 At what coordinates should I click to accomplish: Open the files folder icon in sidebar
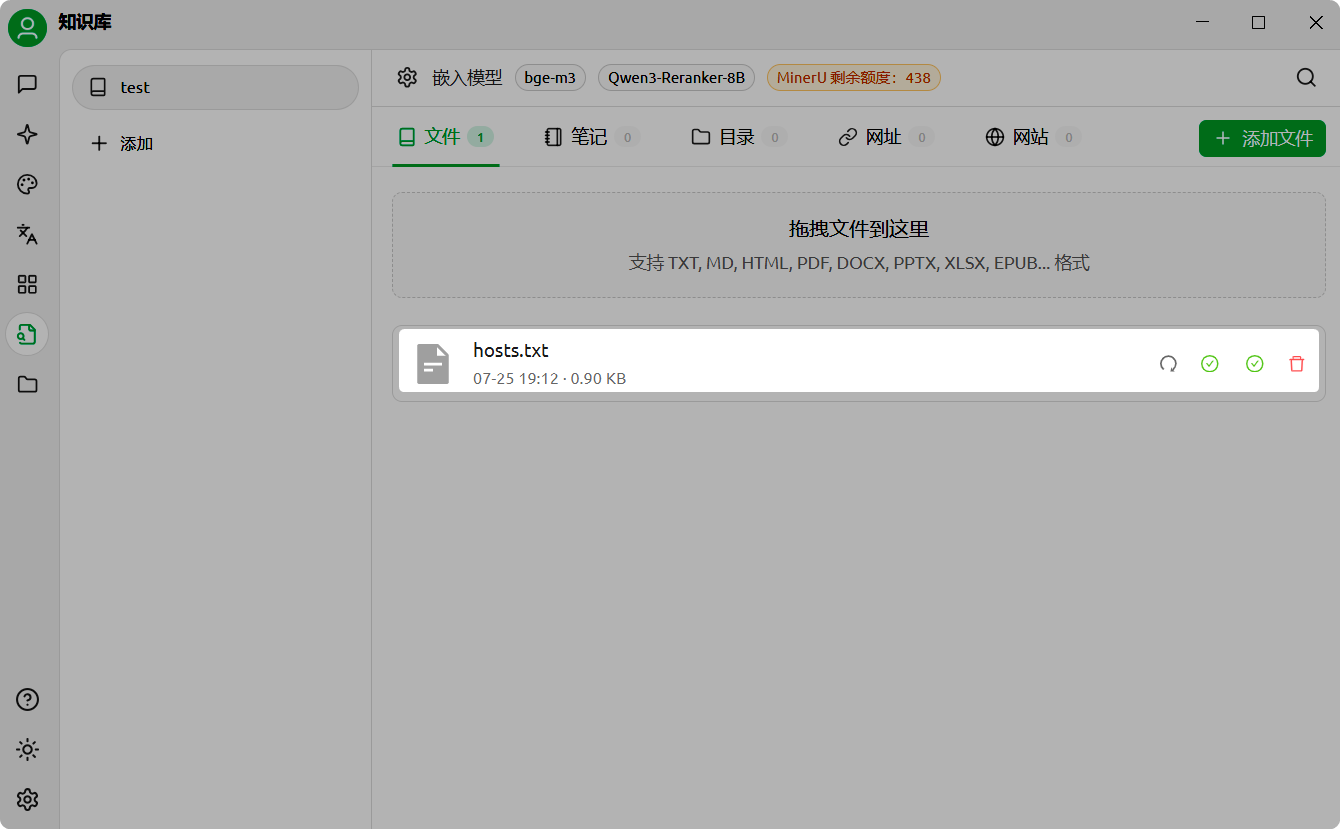coord(27,384)
